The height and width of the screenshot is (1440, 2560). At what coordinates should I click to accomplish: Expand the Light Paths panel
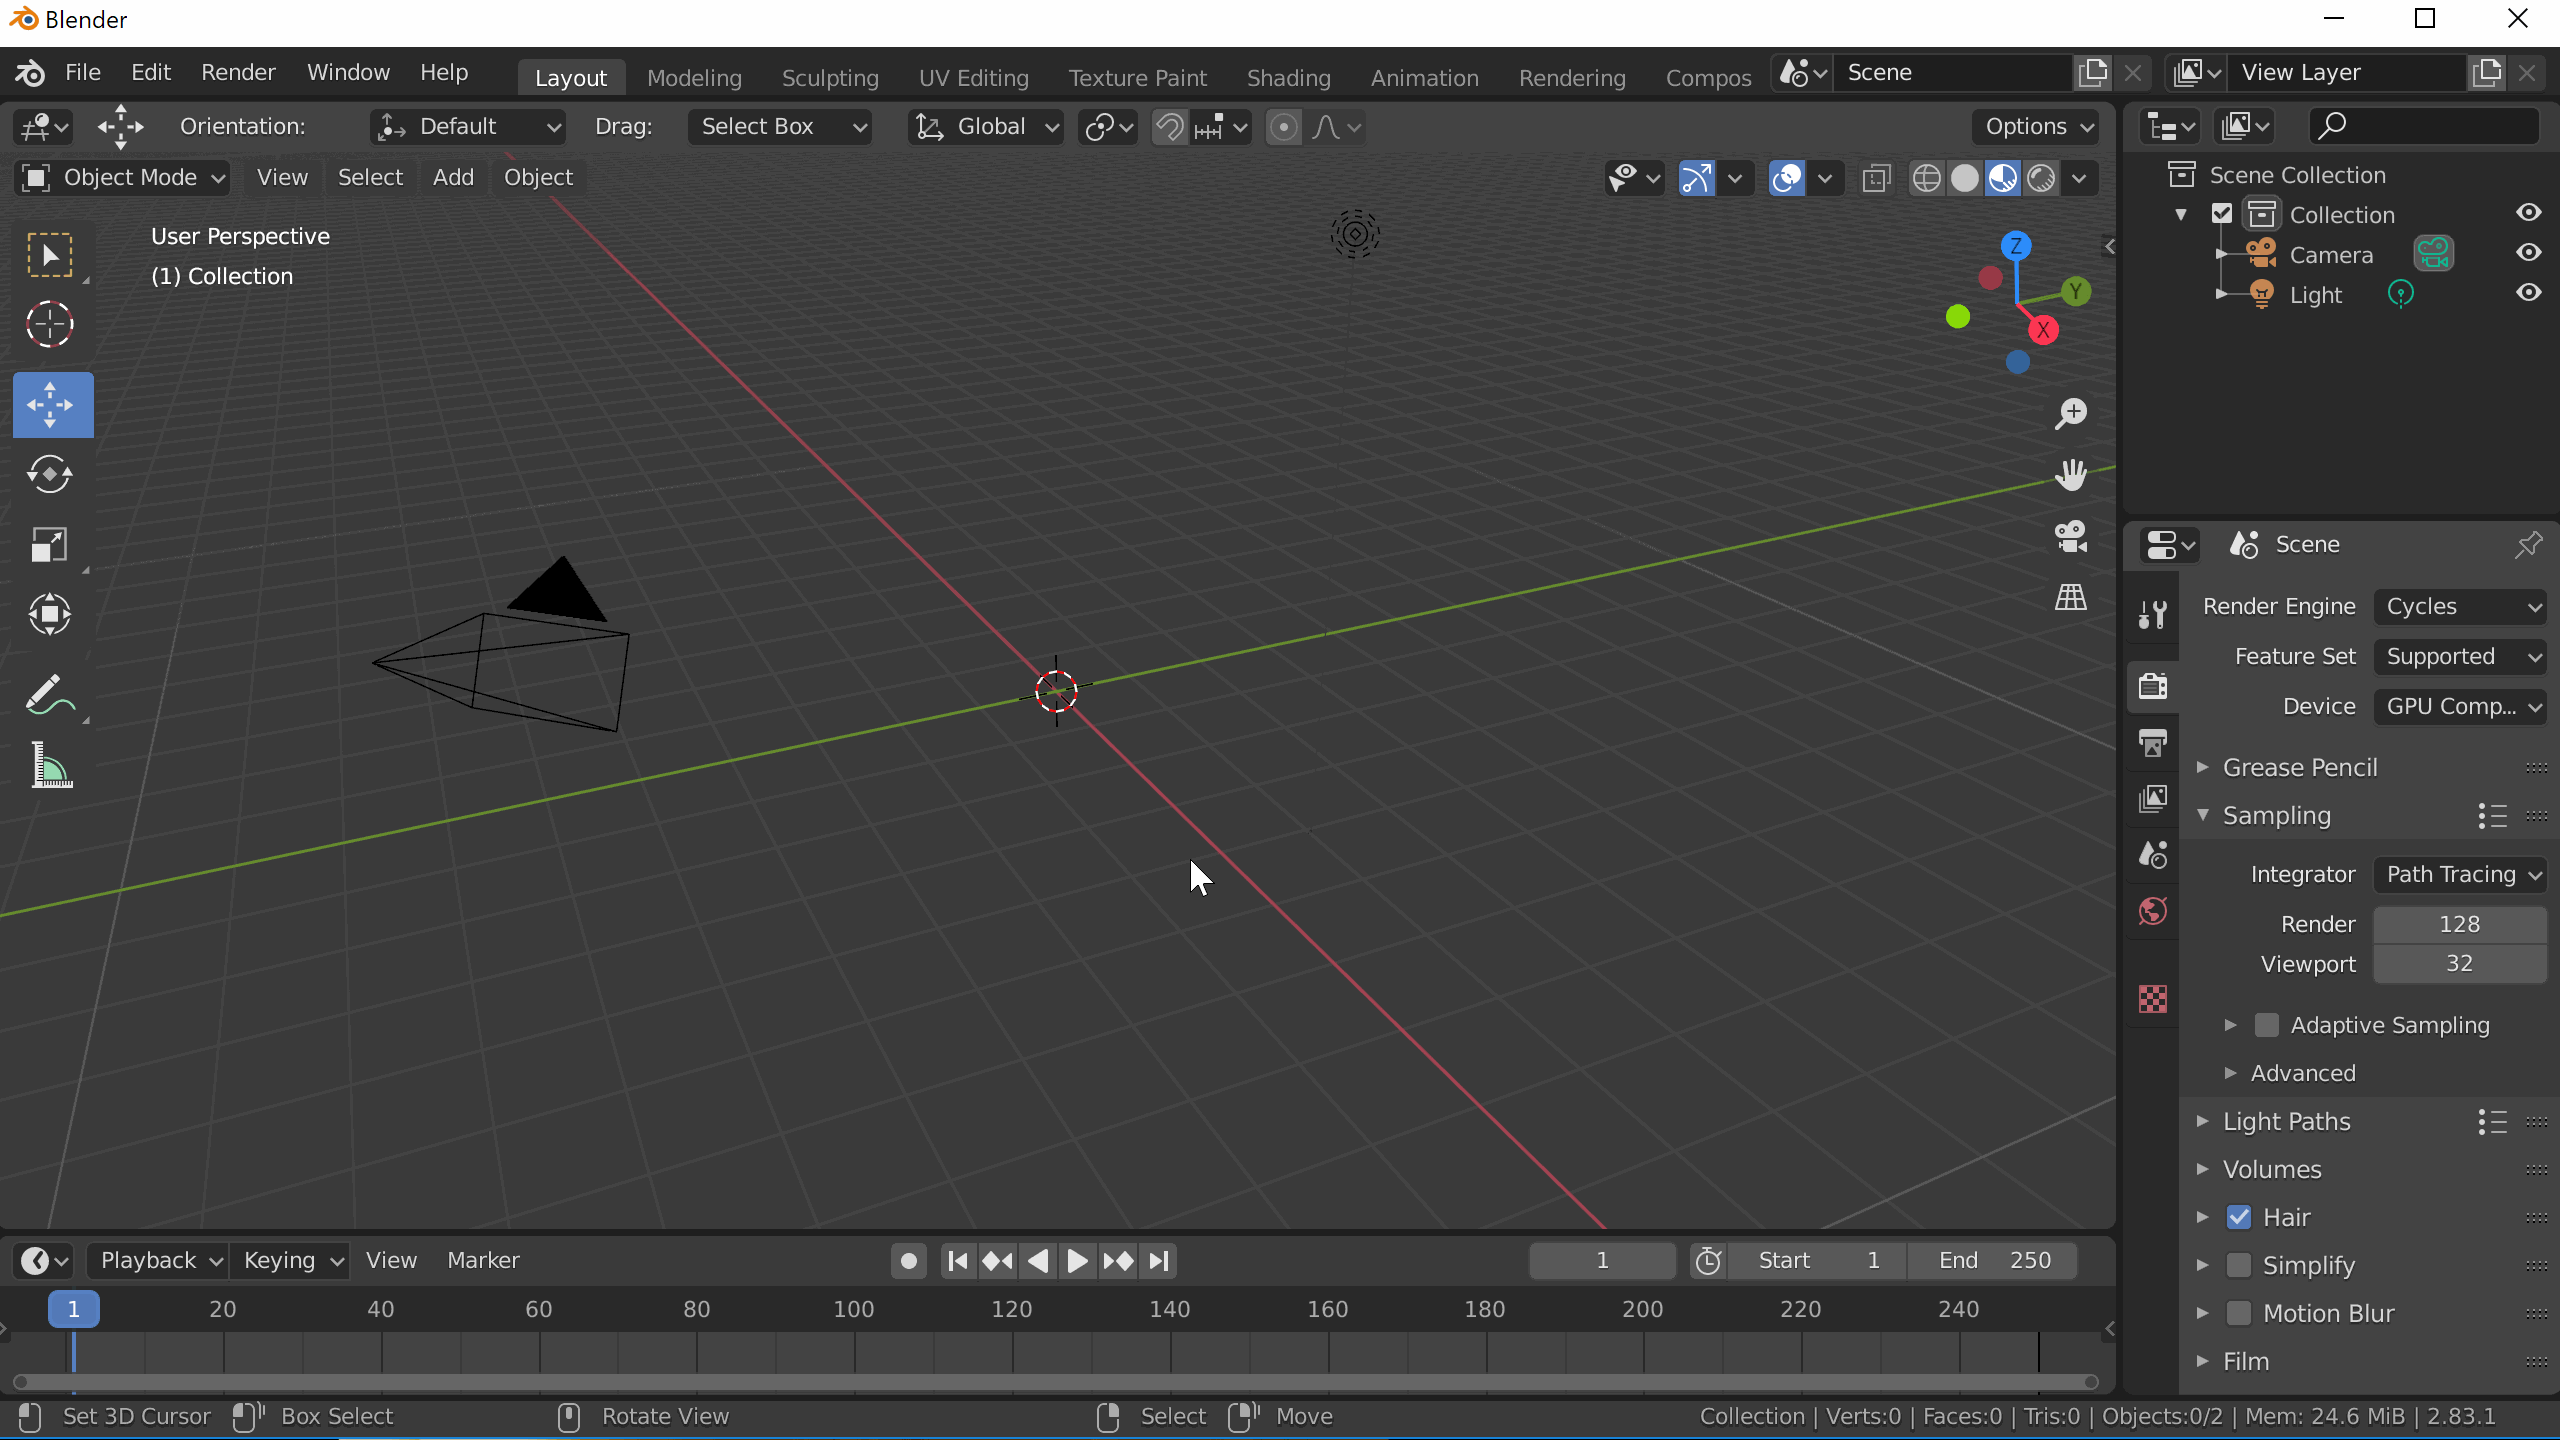2286,1121
